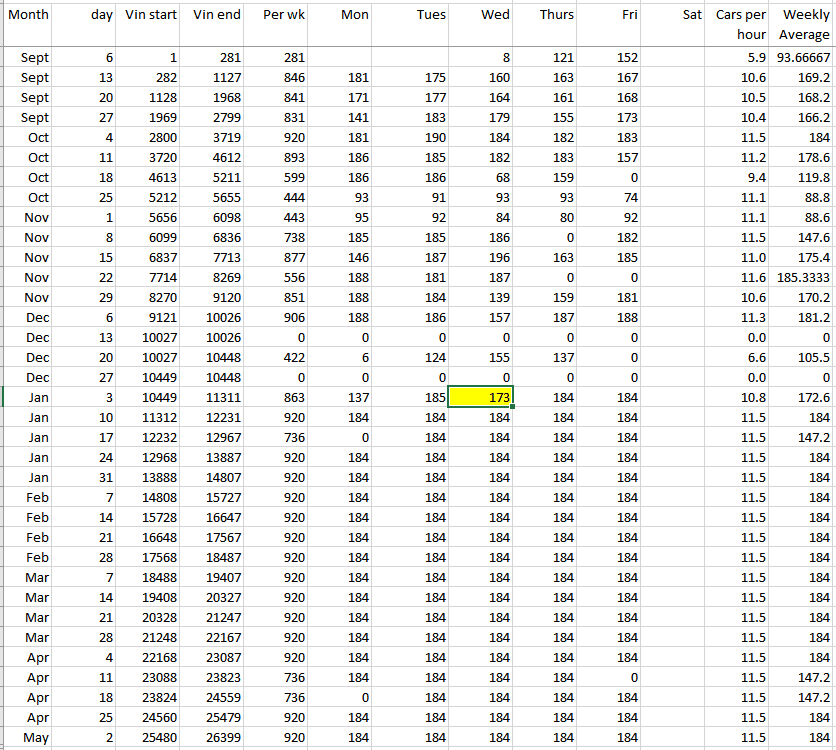Select the yellow highlighted cell containing 173
Screen dimensions: 836x750
pos(480,398)
